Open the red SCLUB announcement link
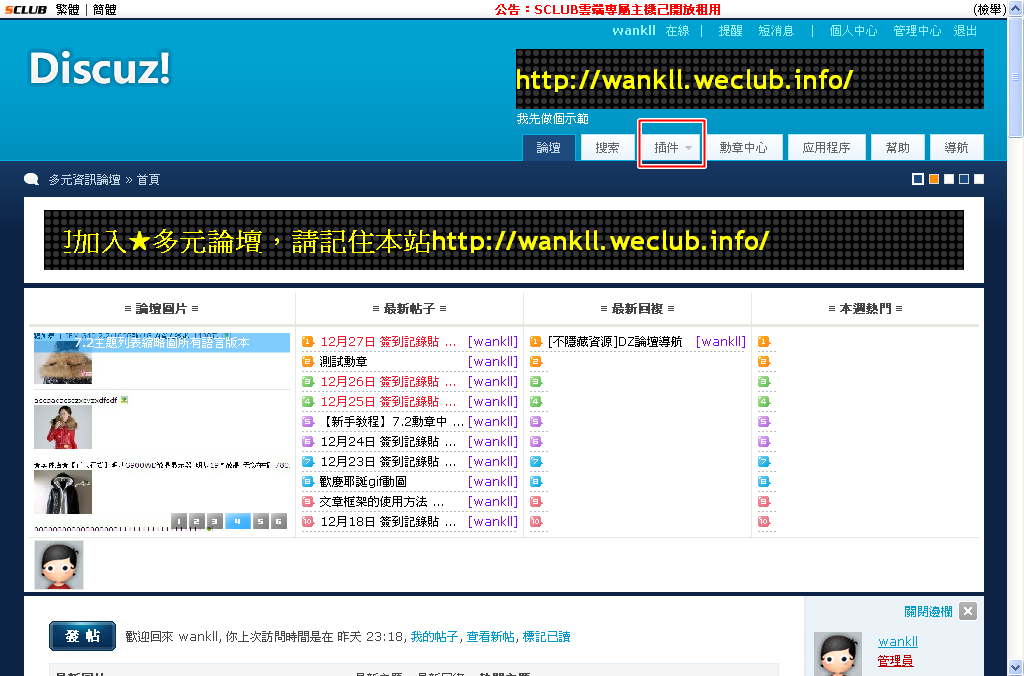This screenshot has width=1024, height=676. (607, 10)
